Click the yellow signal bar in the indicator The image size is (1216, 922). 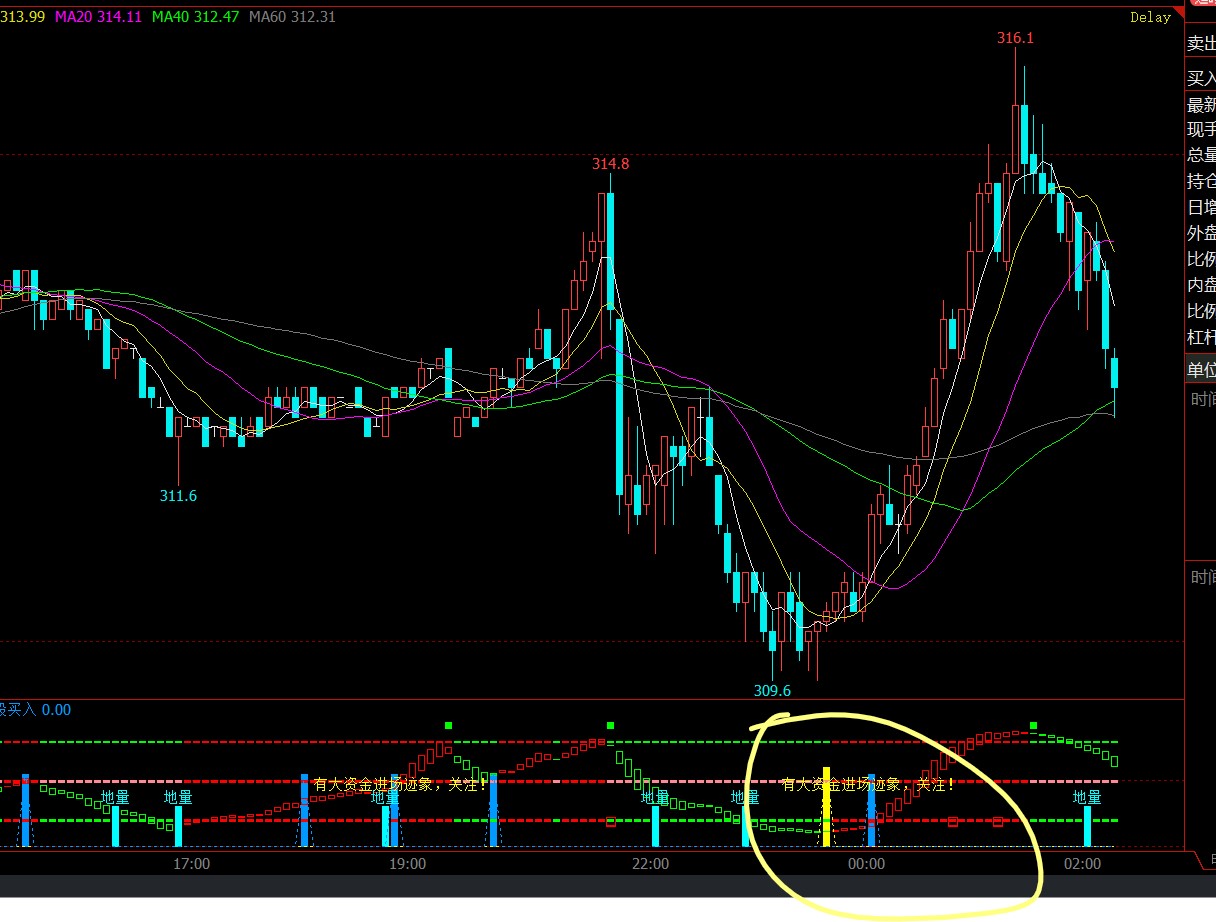click(826, 807)
